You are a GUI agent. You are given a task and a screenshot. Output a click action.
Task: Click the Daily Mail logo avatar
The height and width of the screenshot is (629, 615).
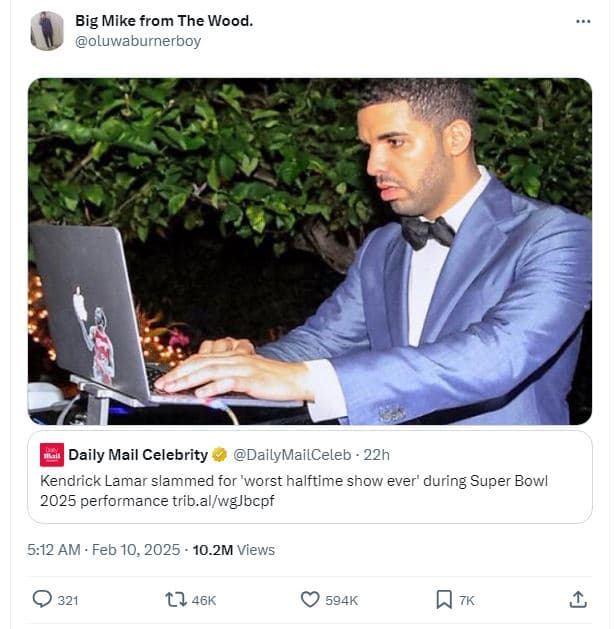(52, 455)
